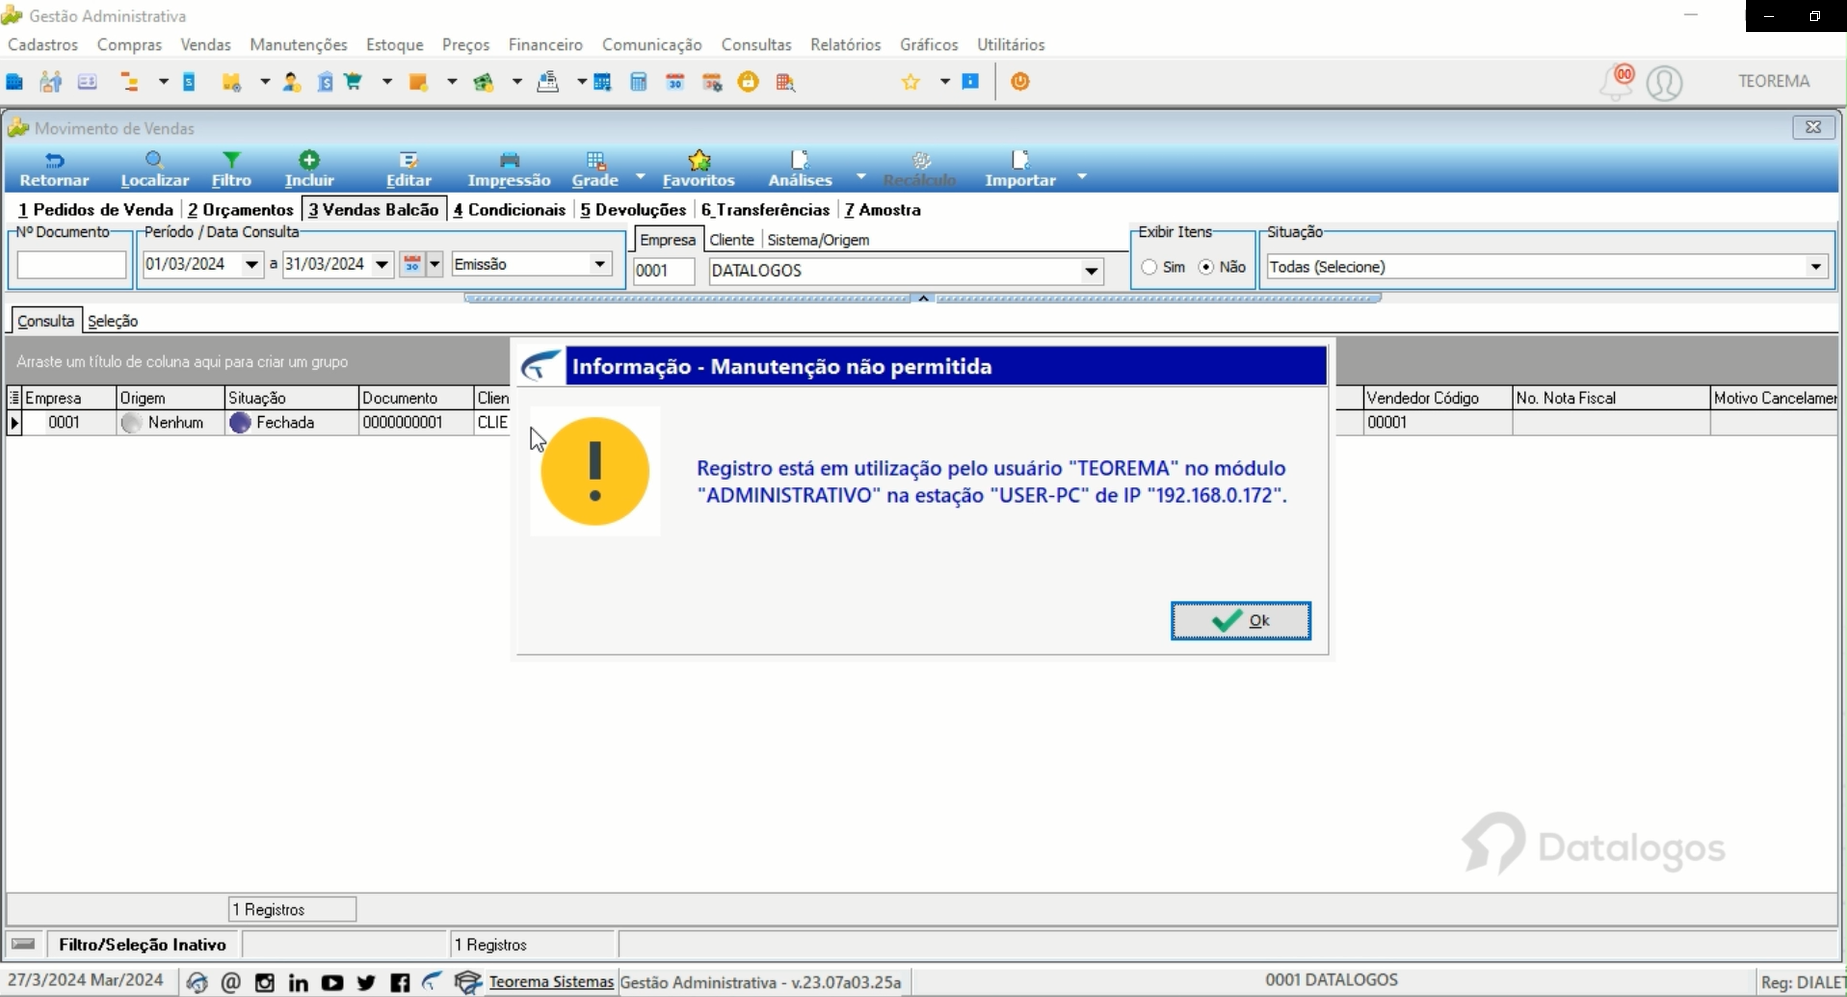Open the Relatórios menu
This screenshot has width=1847, height=997.
pyautogui.click(x=846, y=45)
